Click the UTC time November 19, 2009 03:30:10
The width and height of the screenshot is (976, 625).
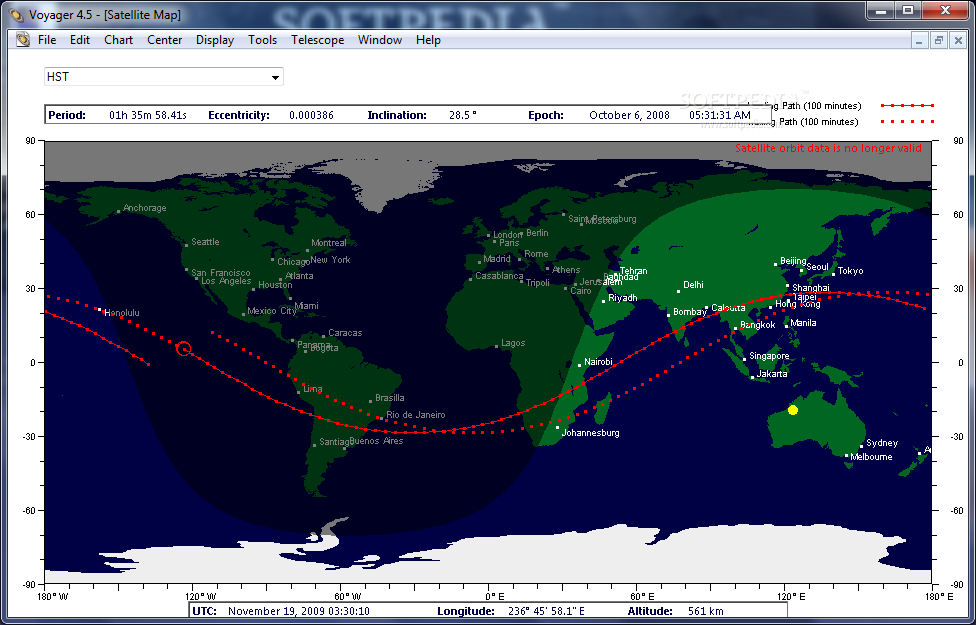click(299, 611)
